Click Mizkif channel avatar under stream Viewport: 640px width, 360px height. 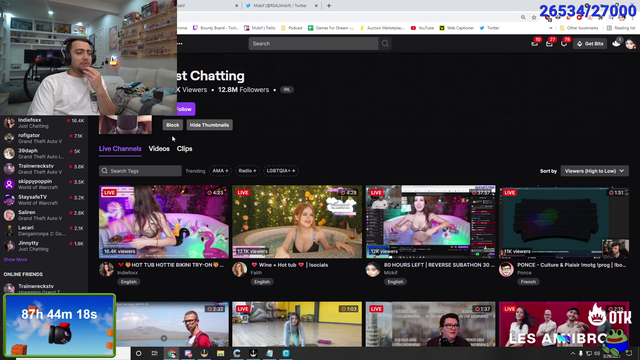[373, 269]
